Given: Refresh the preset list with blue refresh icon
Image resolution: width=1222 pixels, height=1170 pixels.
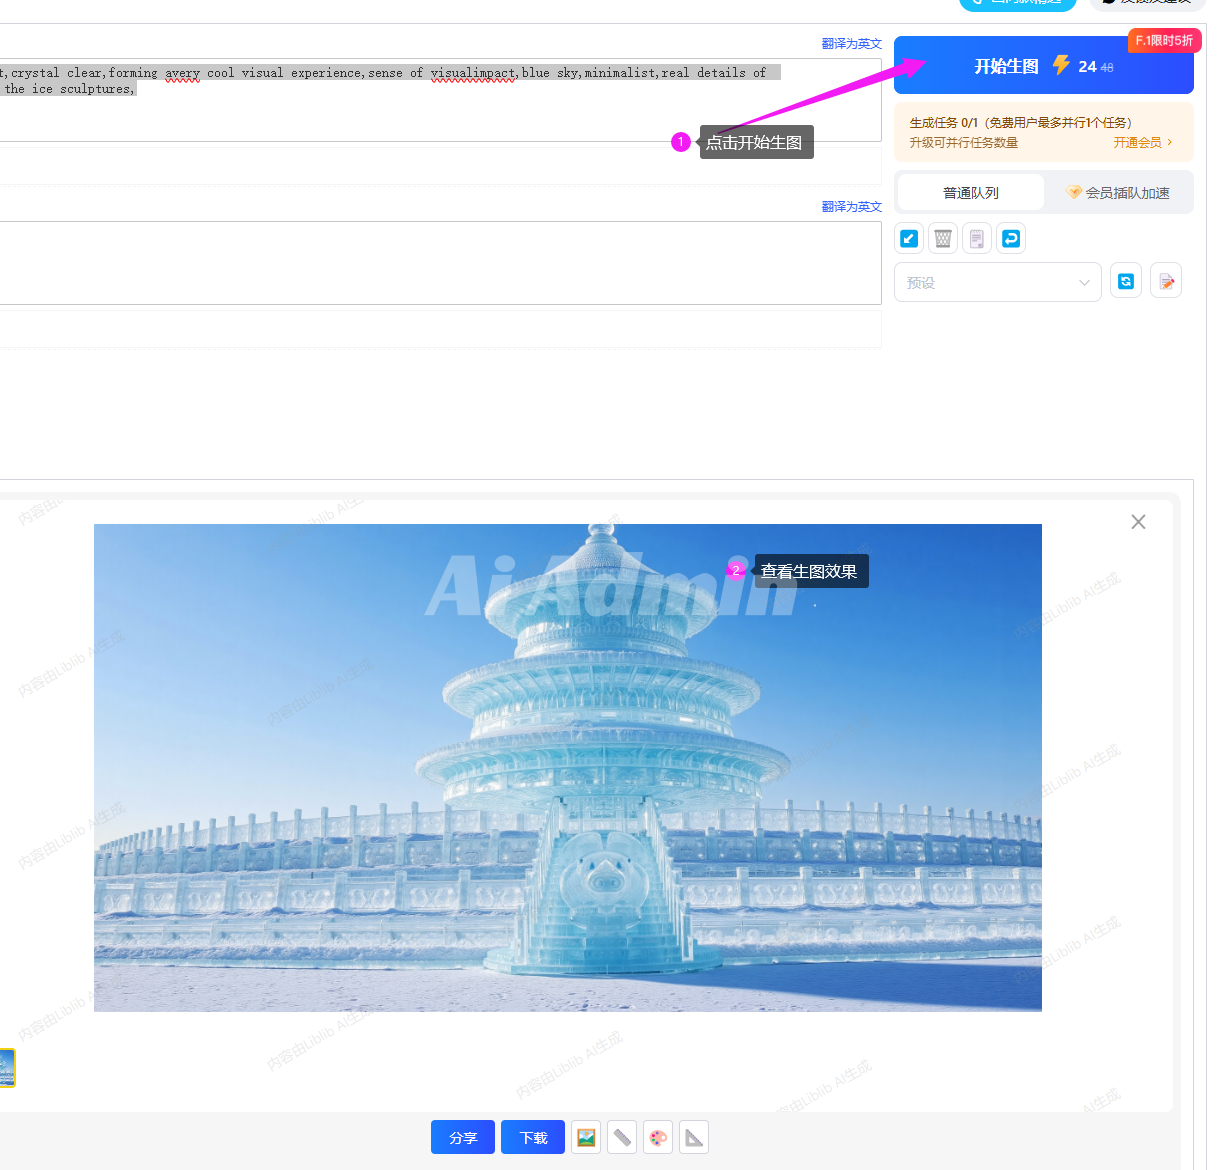Looking at the screenshot, I should click(1126, 281).
